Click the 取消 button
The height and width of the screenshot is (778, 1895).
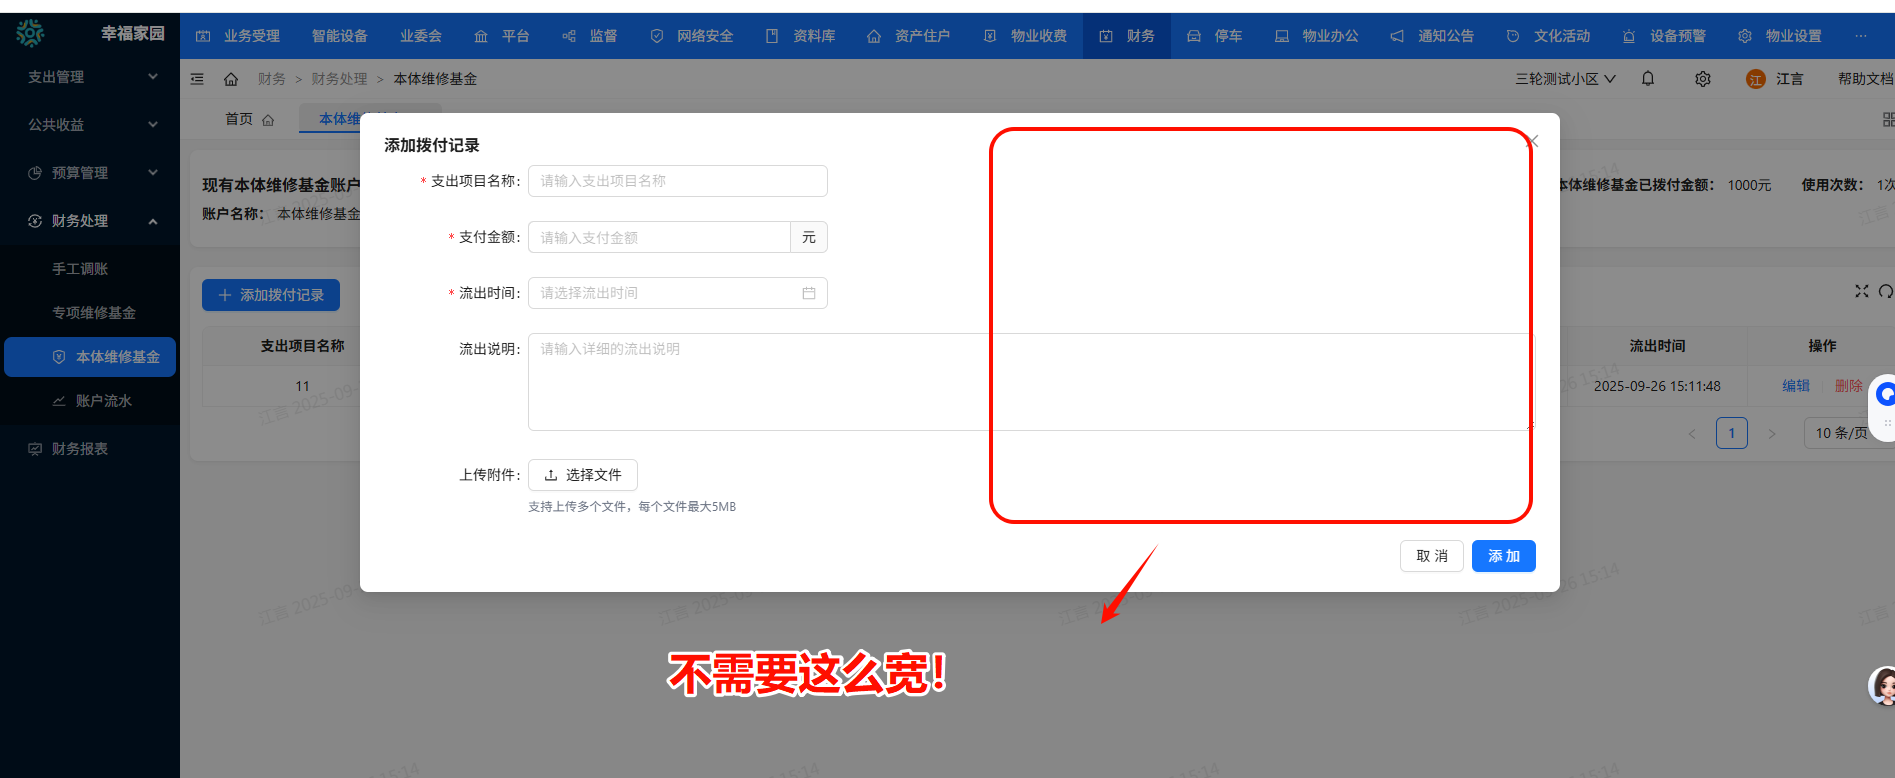[1432, 556]
